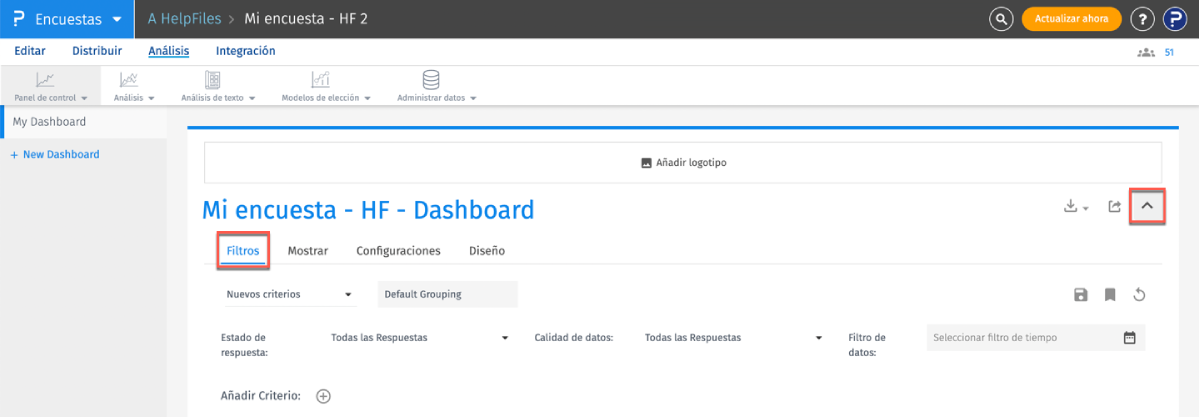Go to the Distribuir tab

97,51
